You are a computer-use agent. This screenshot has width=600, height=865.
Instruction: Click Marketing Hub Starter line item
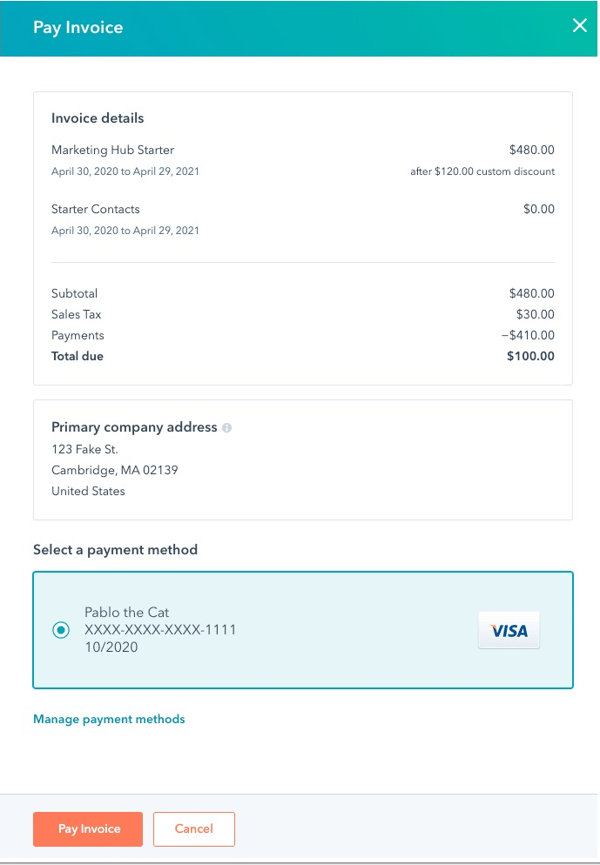110,150
